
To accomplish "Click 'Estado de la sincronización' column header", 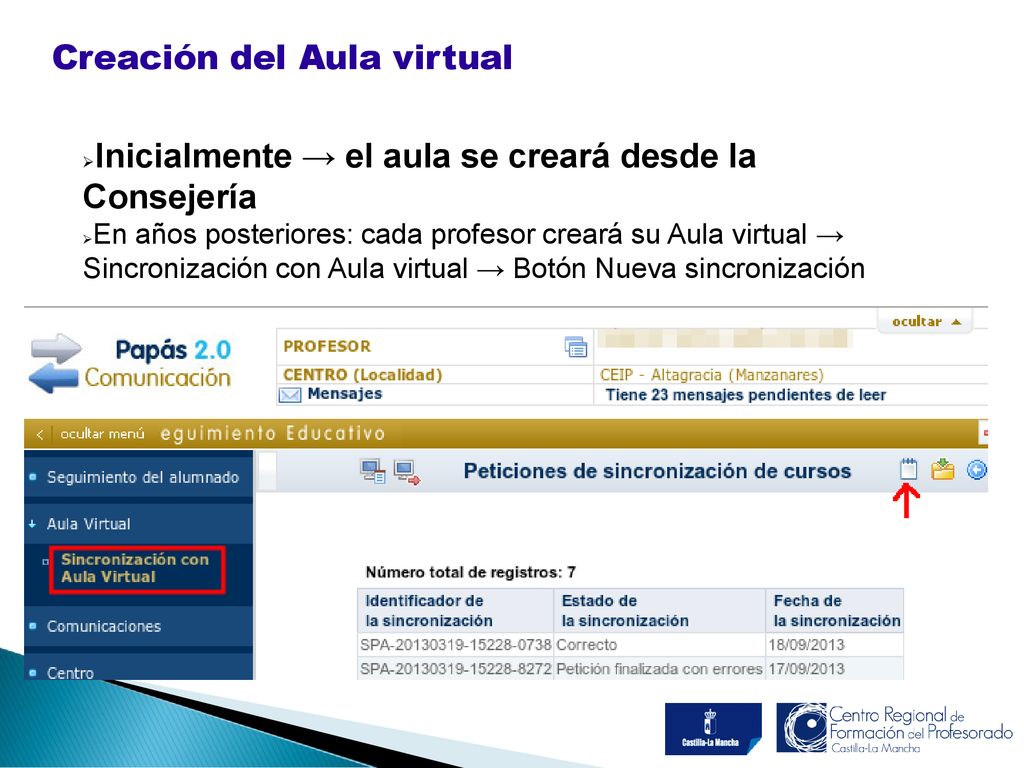I will pyautogui.click(x=660, y=611).
